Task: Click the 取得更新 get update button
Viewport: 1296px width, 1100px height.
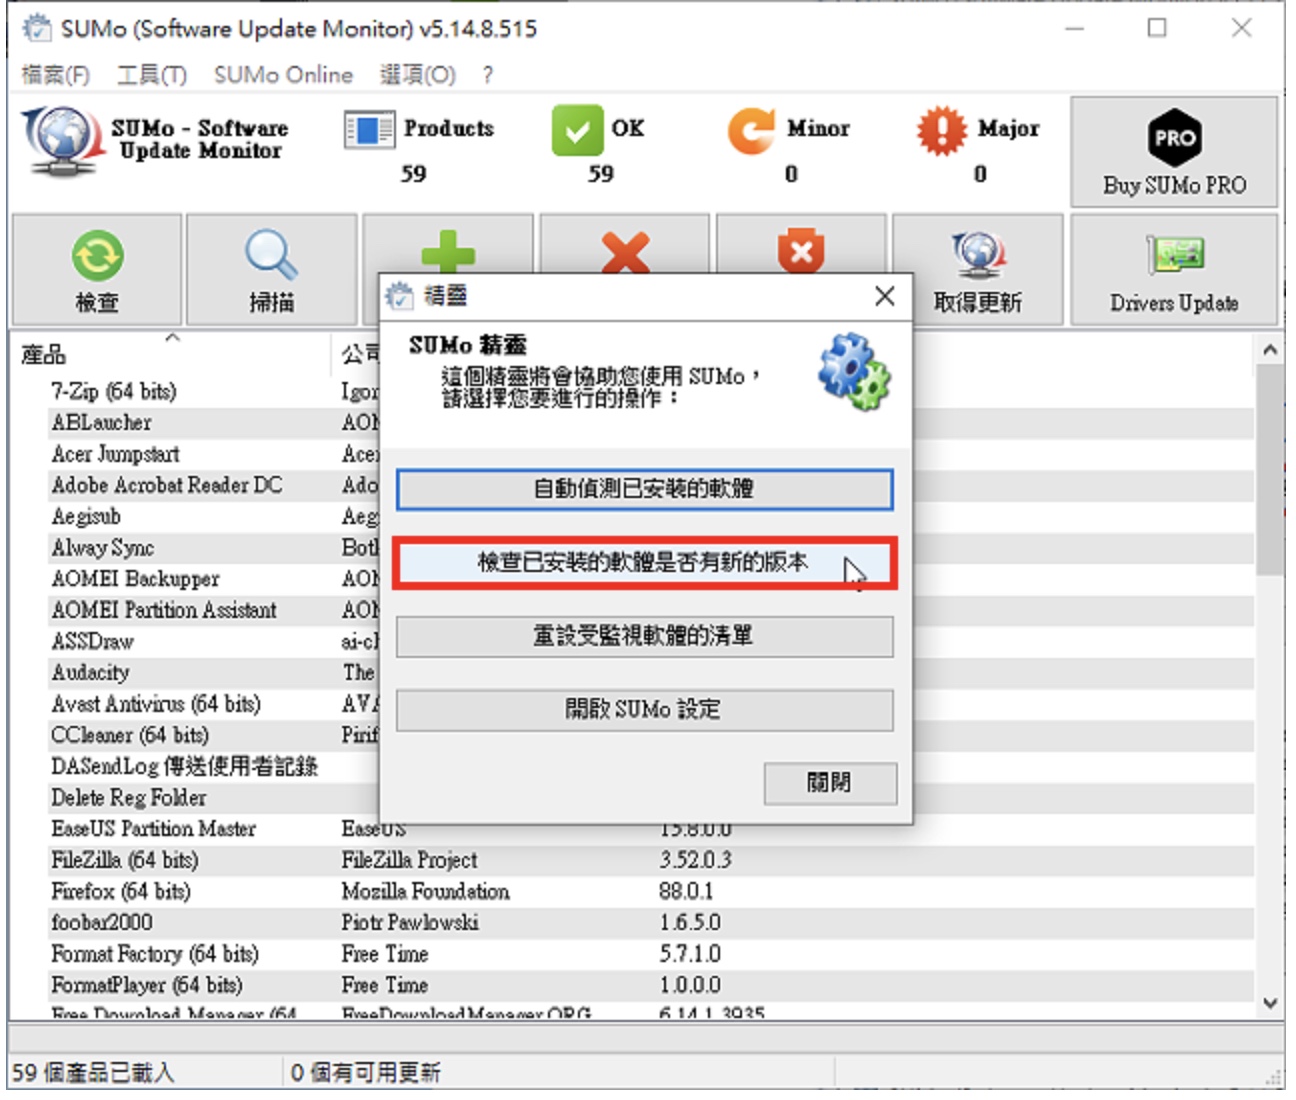Action: [978, 269]
